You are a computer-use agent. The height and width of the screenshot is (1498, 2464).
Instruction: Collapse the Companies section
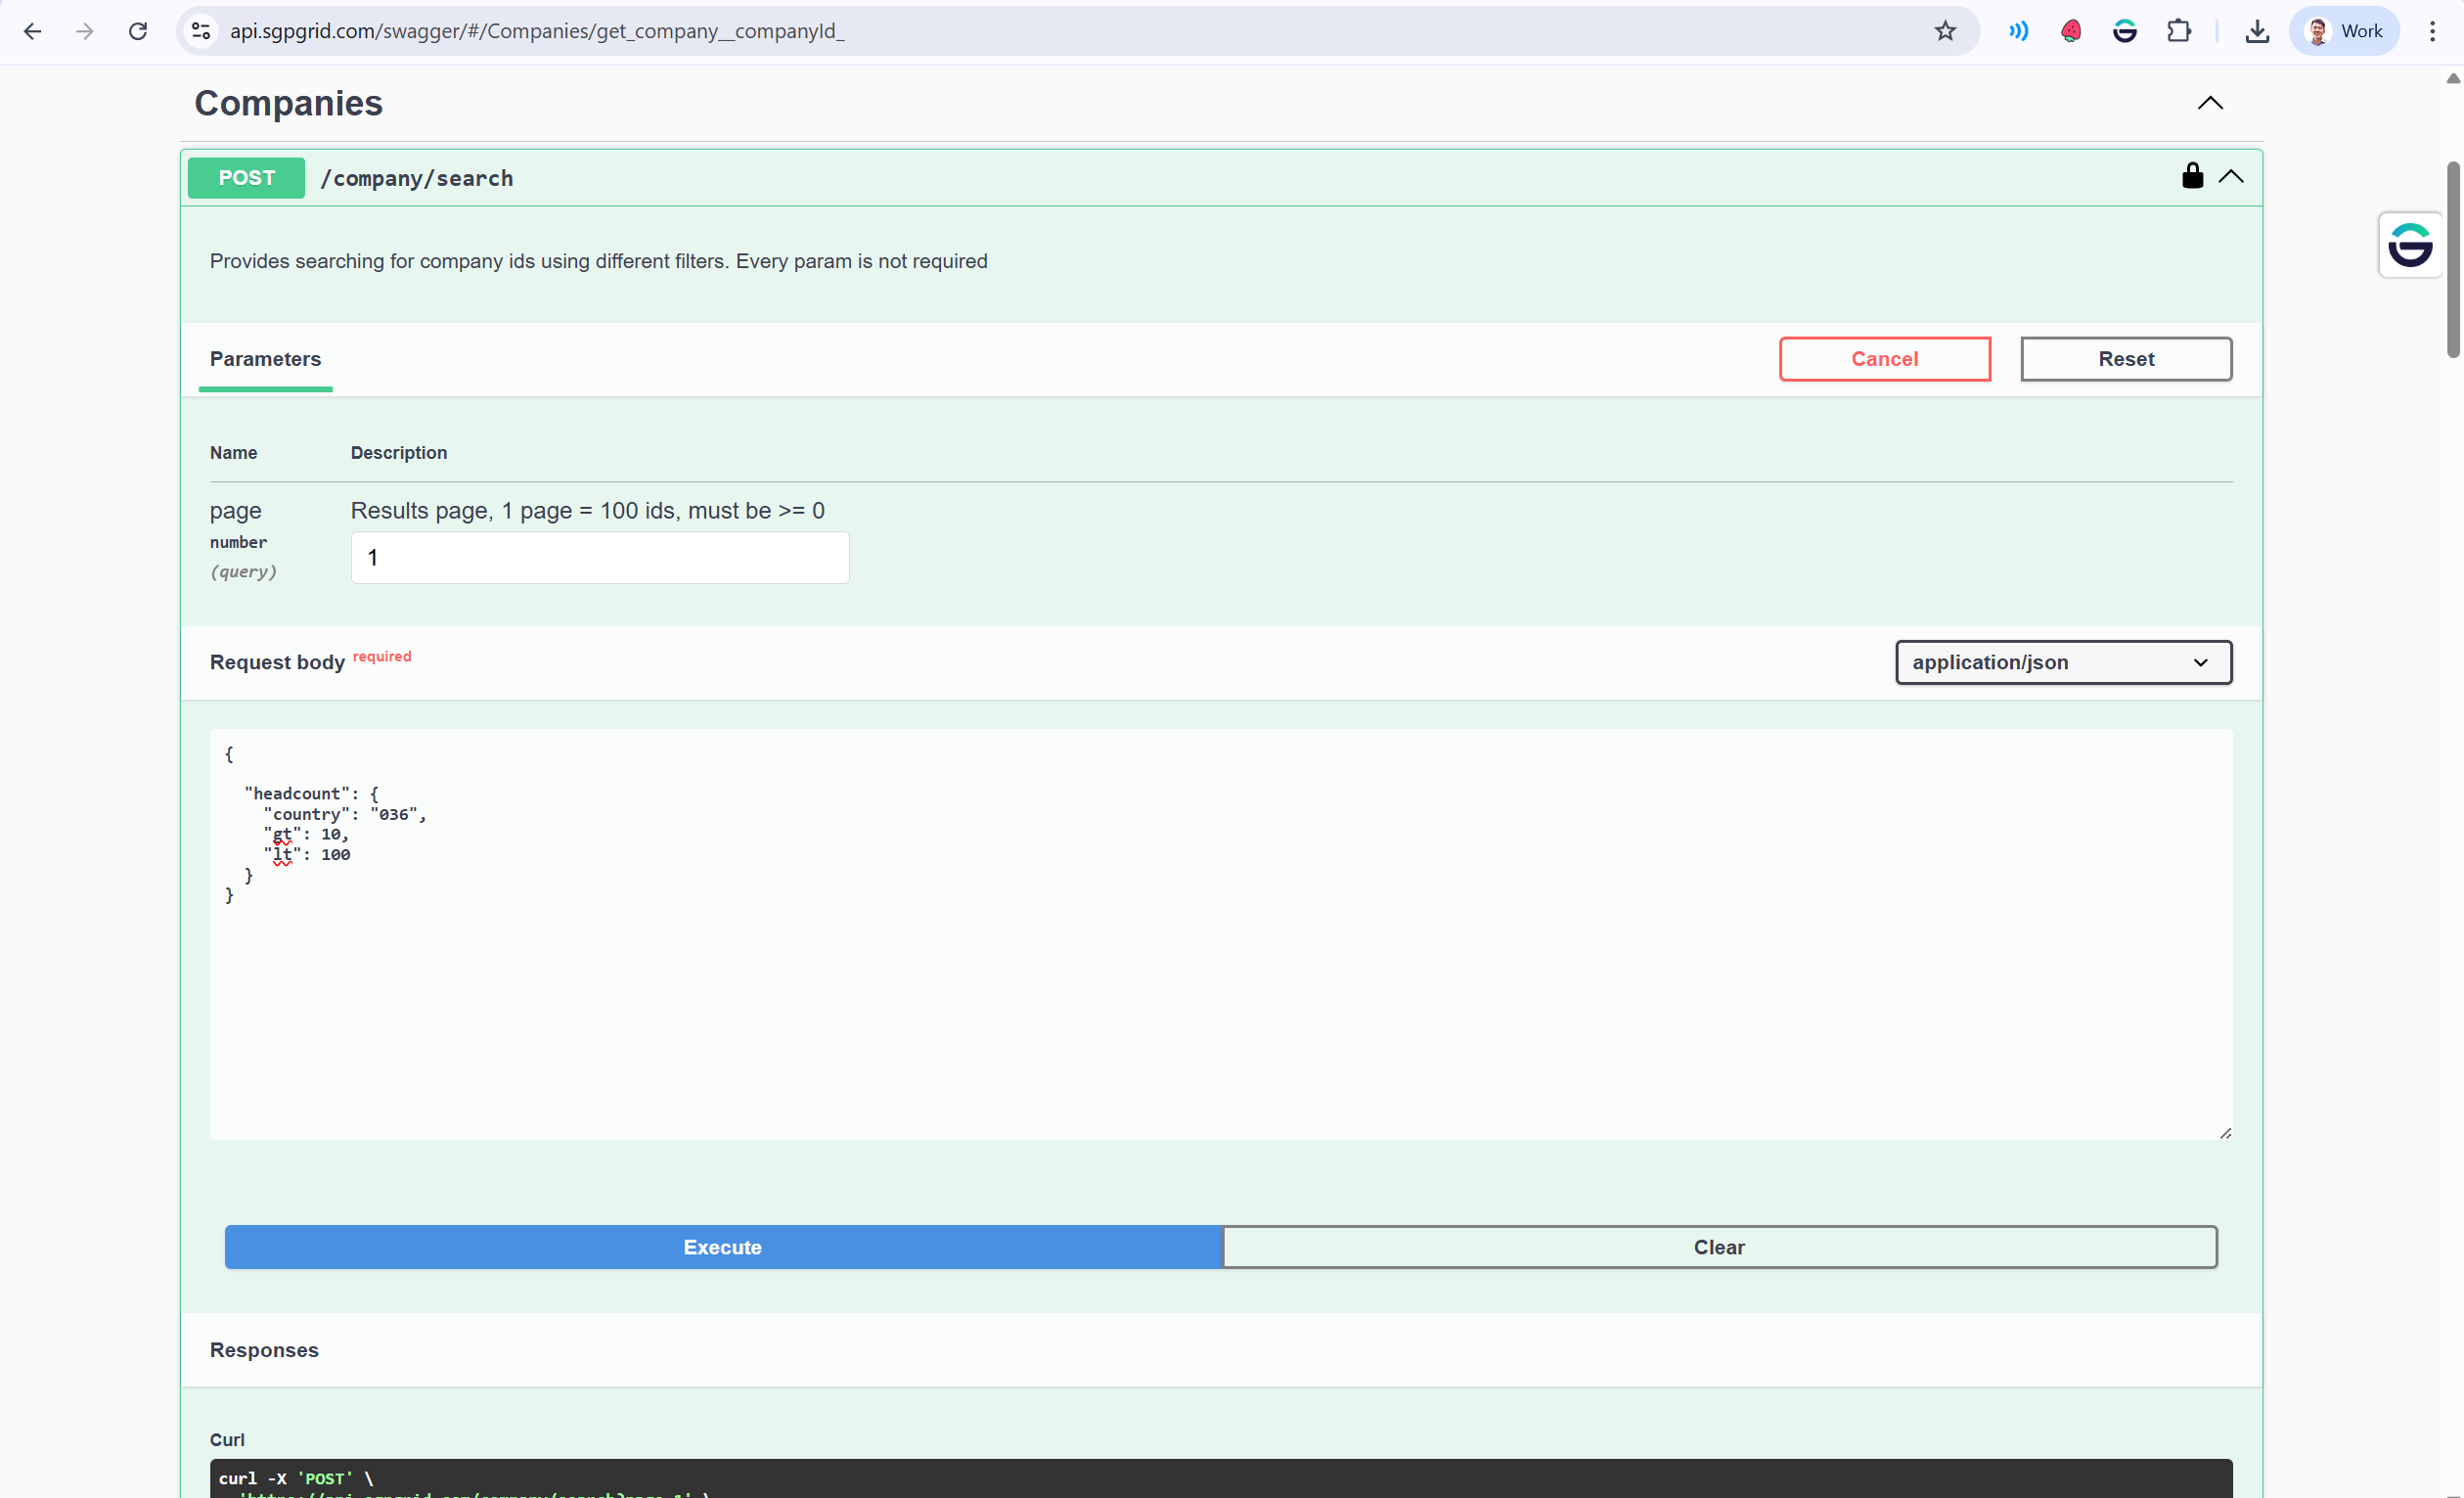2210,103
